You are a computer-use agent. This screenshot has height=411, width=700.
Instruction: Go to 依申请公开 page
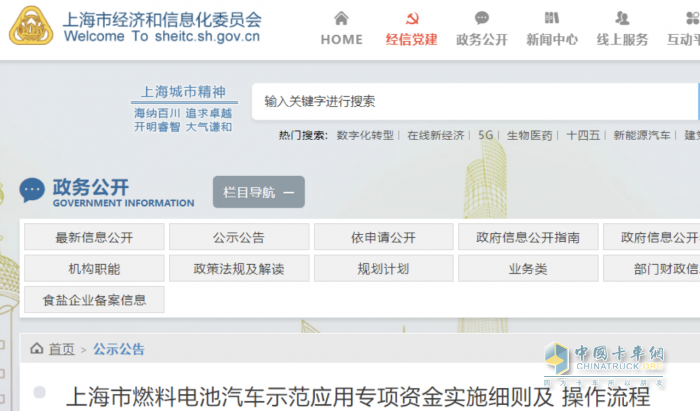point(382,238)
